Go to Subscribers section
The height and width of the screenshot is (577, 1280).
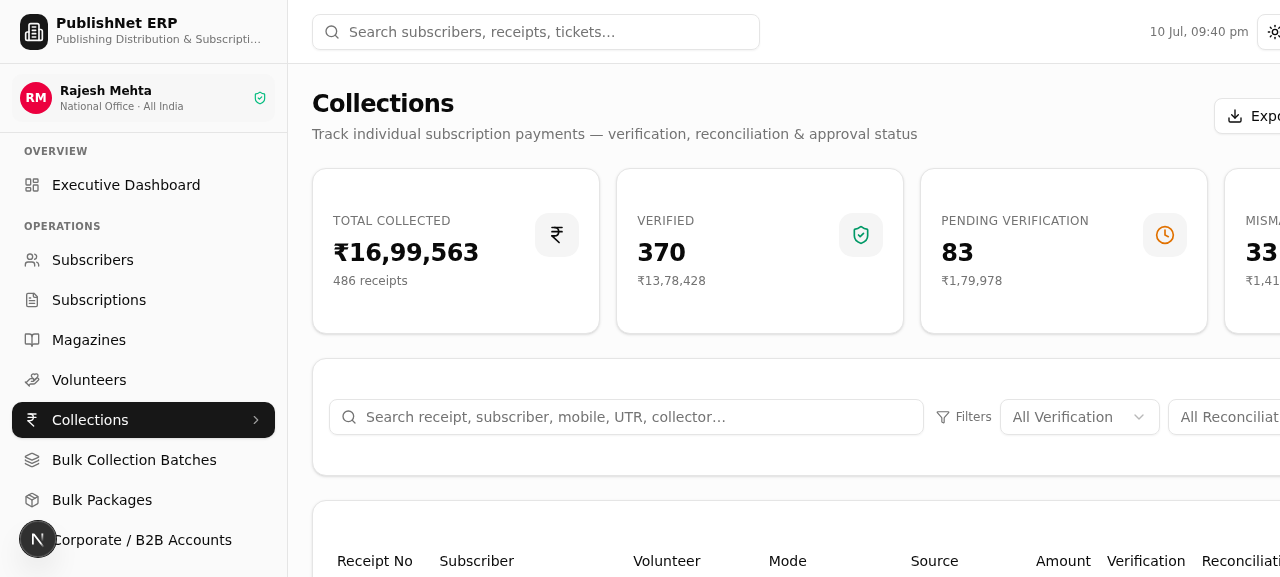click(x=143, y=260)
